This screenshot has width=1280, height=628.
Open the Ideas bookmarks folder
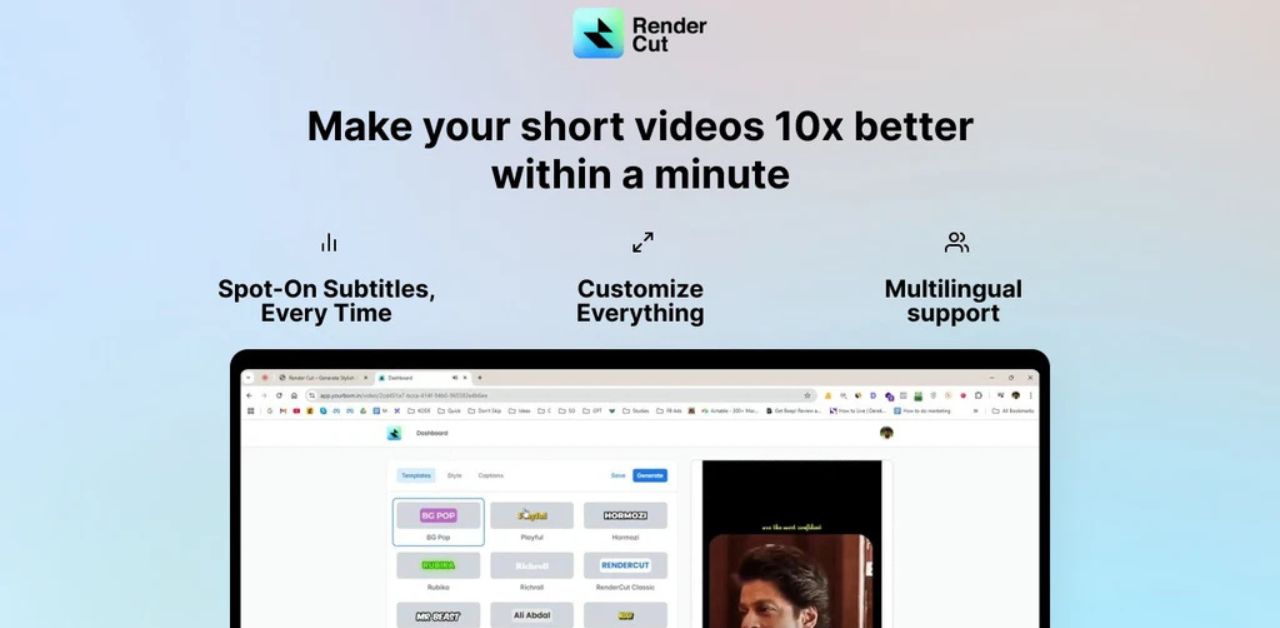[x=520, y=410]
